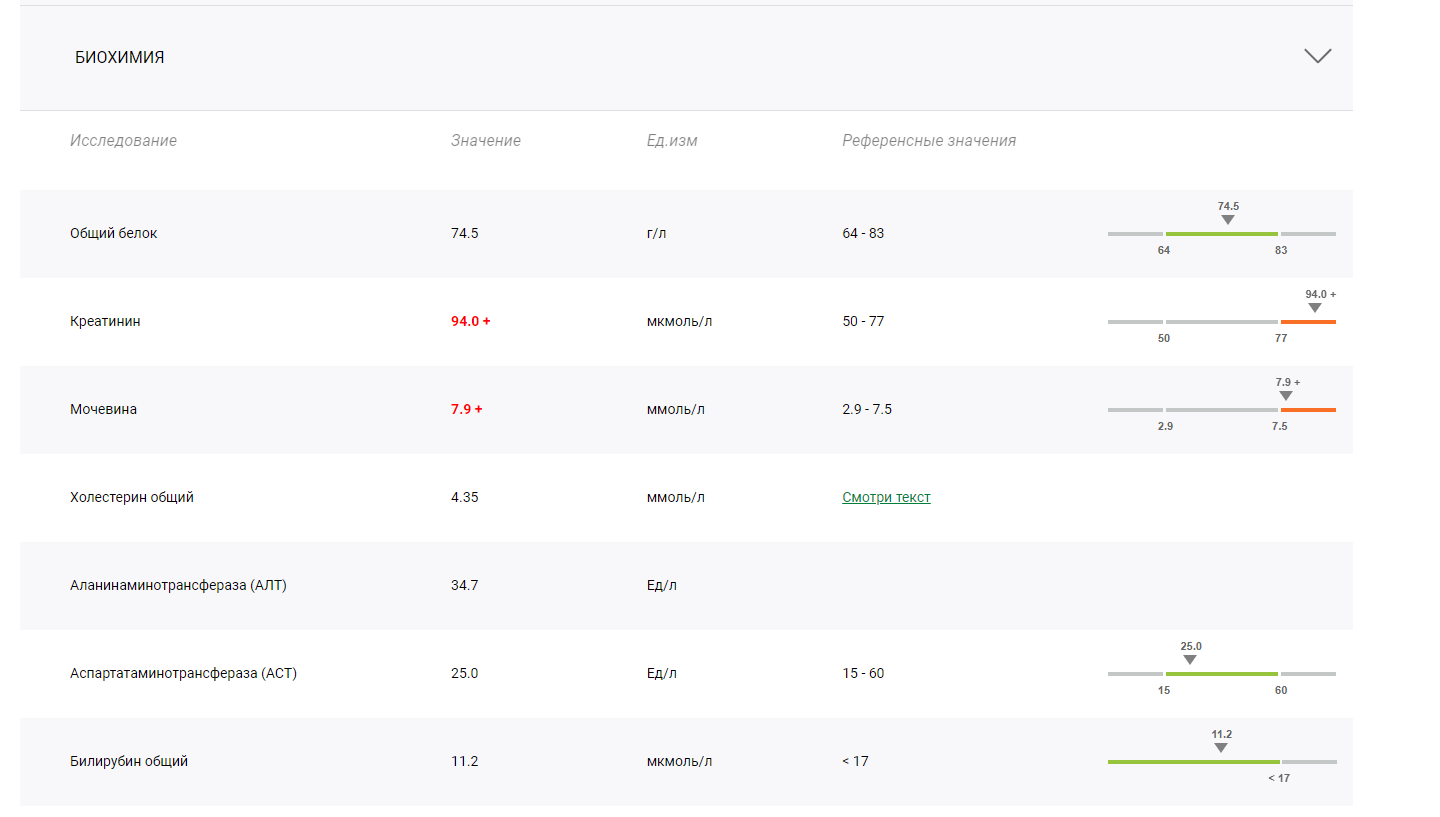Open the Смотри текст link for cholesterol
This screenshot has height=817, width=1440.
pos(886,497)
